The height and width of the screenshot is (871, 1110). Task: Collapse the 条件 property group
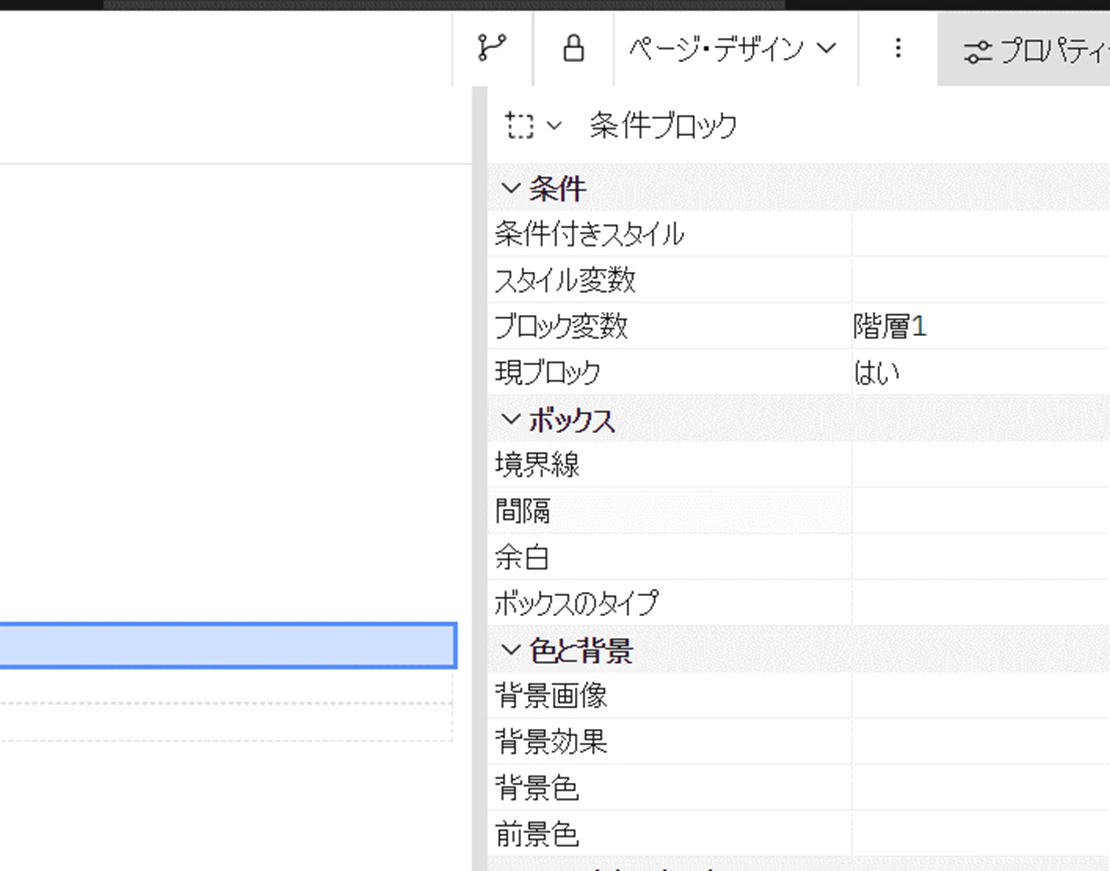510,188
